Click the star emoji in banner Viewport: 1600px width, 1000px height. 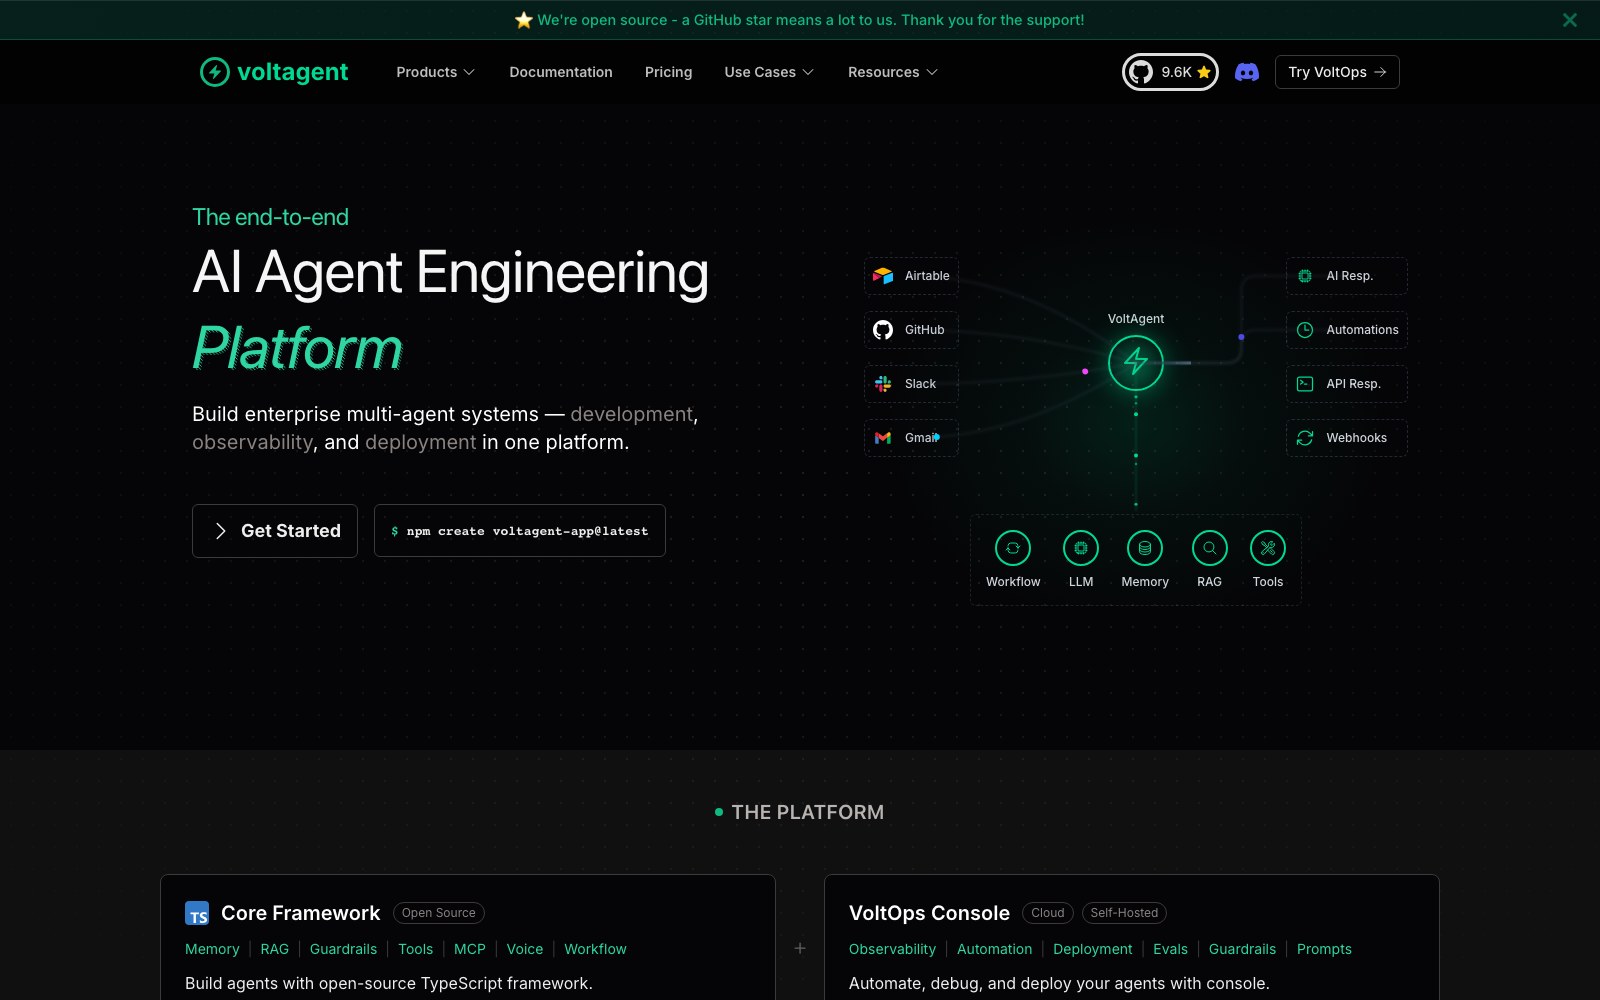[x=524, y=20]
